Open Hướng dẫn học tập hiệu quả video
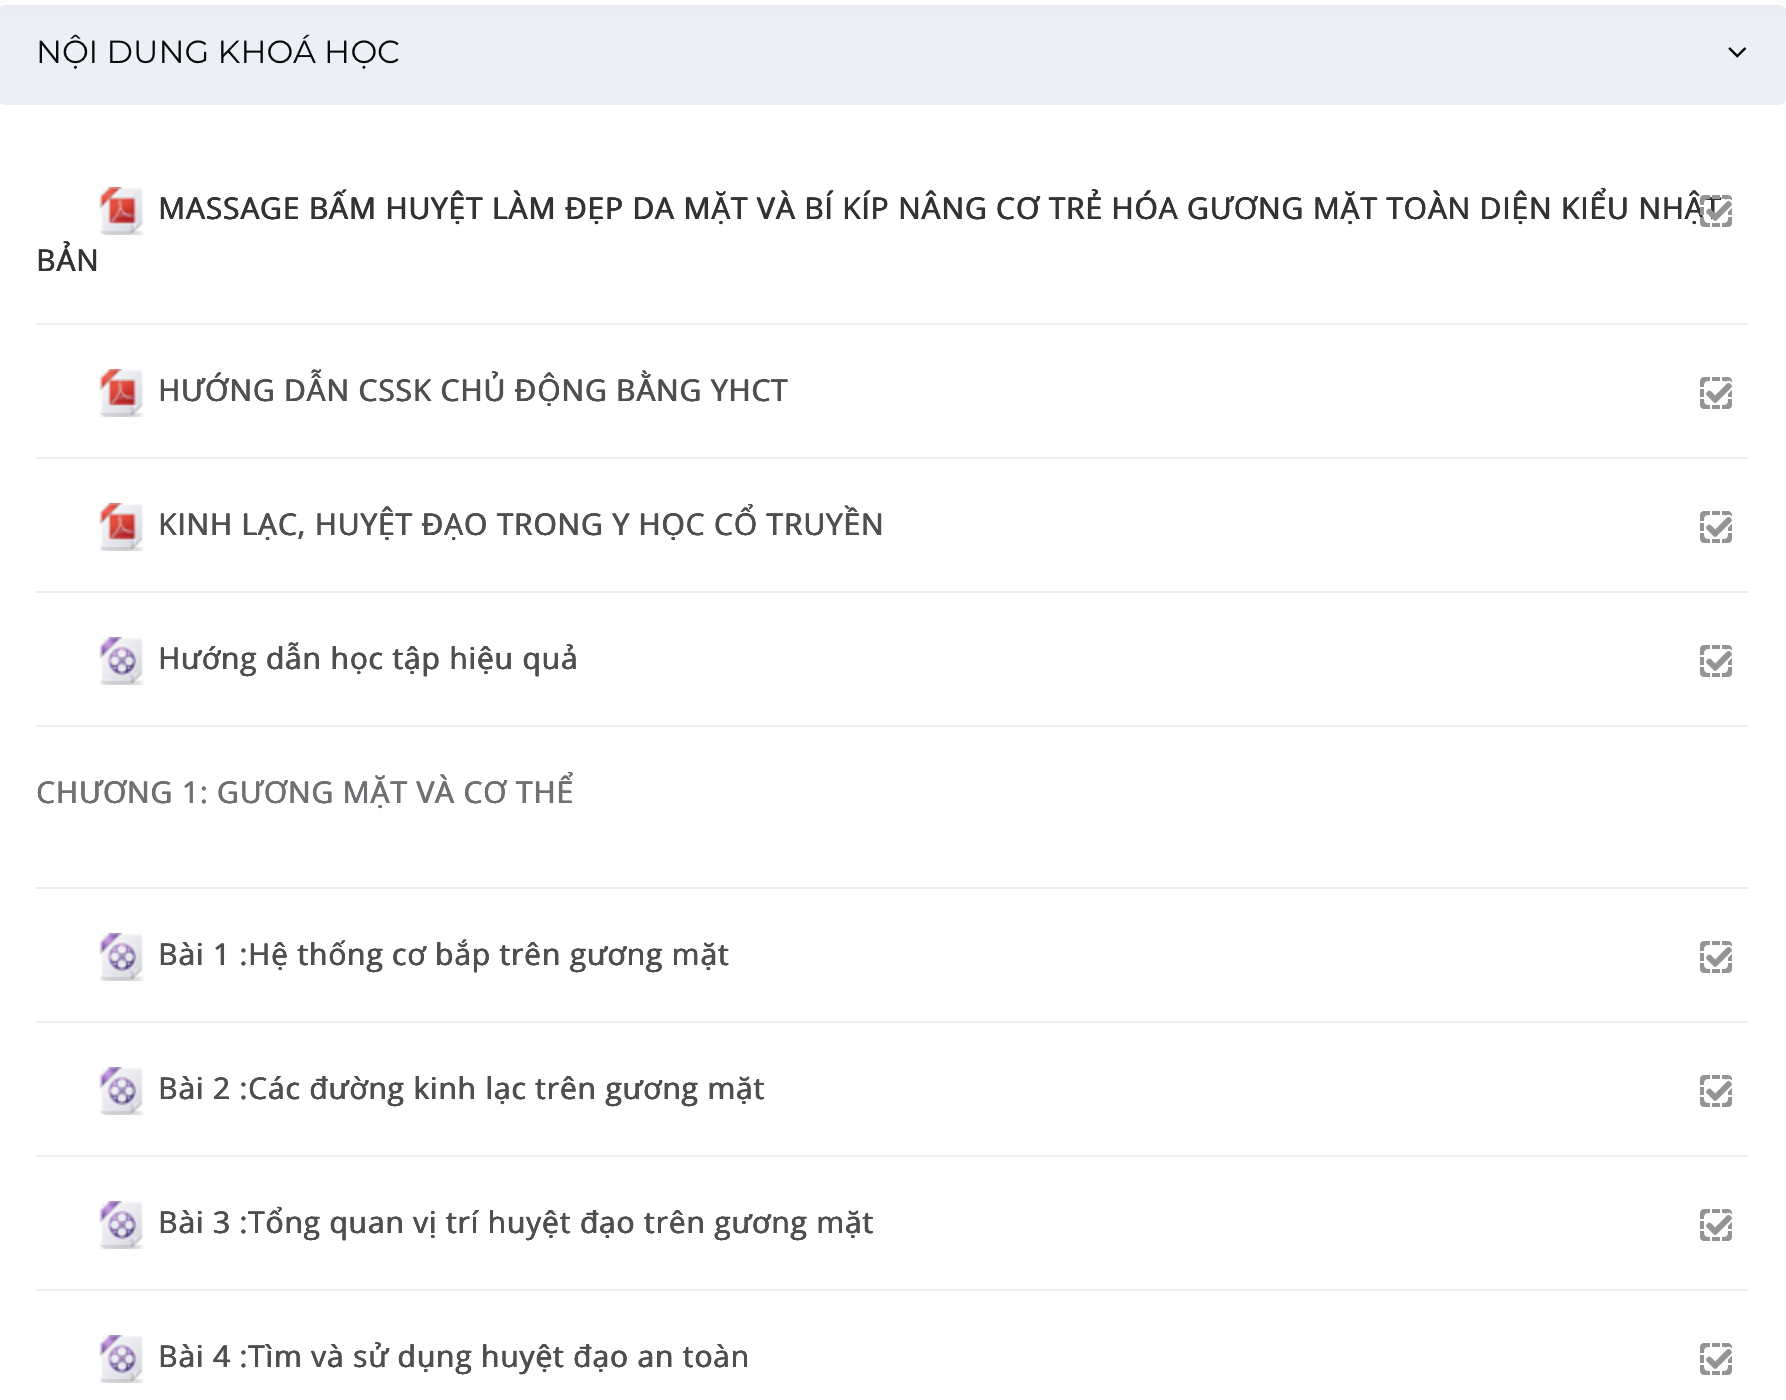This screenshot has width=1786, height=1400. (367, 659)
